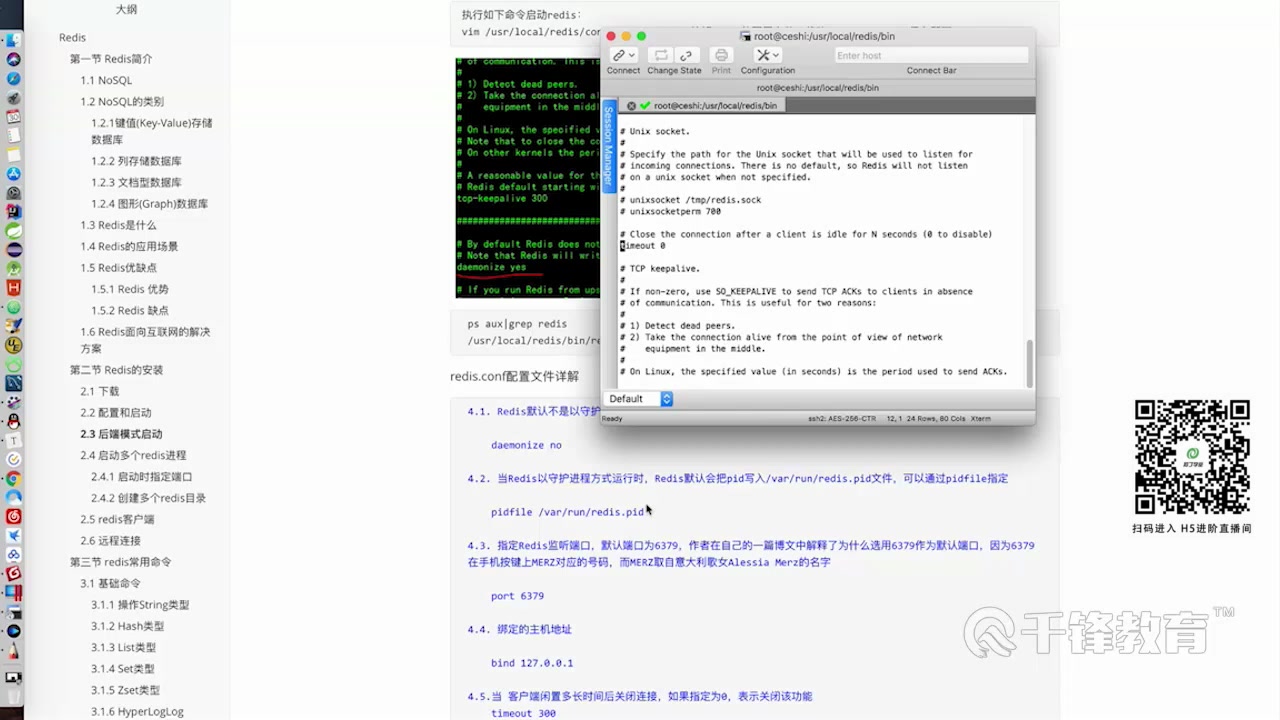Click the 'unixsocketperm 700' line in the terminal

[670, 212]
